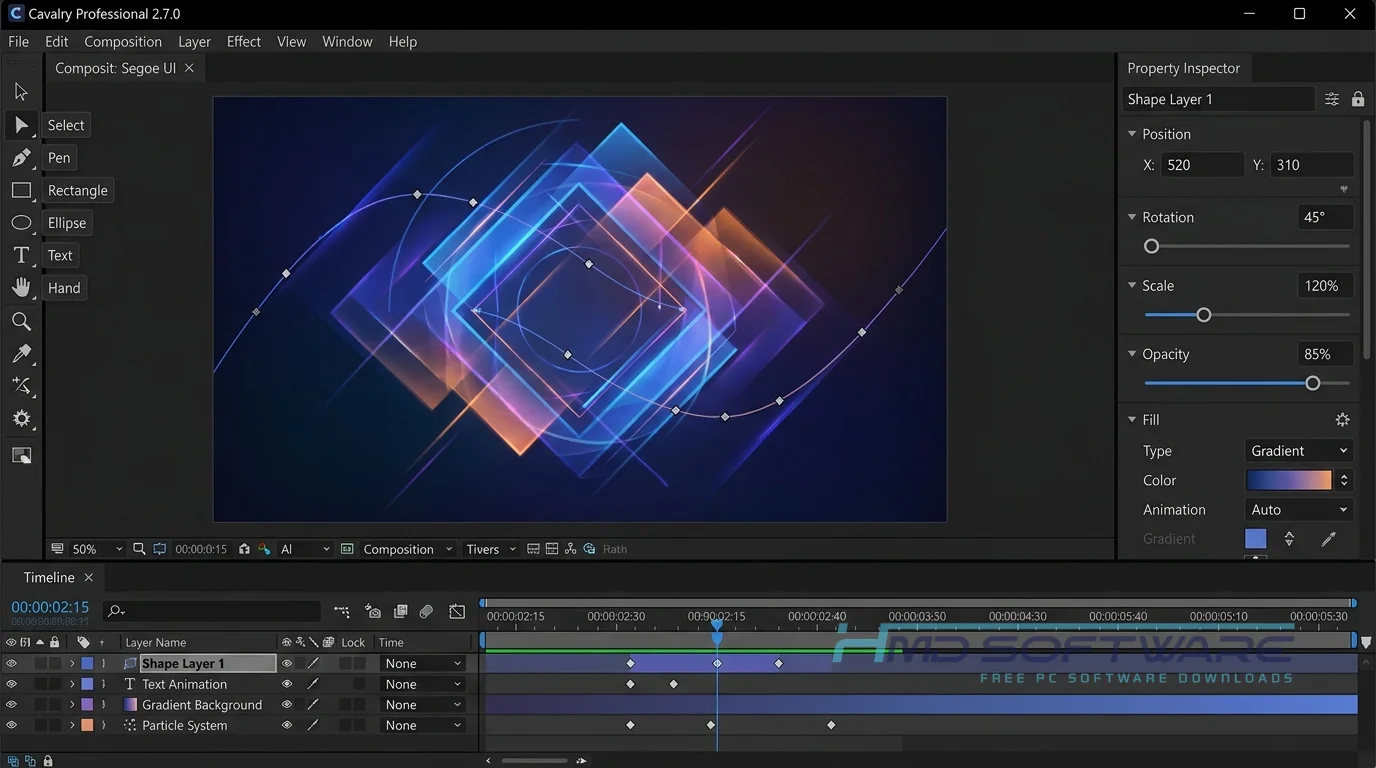Open the Effect menu
The height and width of the screenshot is (768, 1376).
point(243,42)
